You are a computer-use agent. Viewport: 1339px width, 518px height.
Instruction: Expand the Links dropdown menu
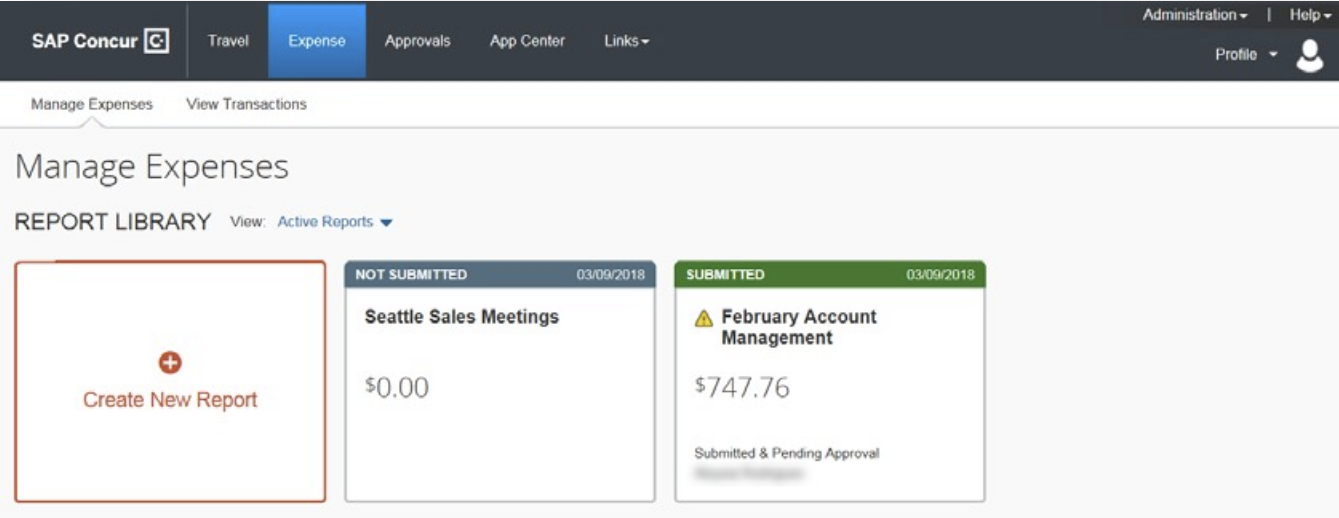coord(627,41)
